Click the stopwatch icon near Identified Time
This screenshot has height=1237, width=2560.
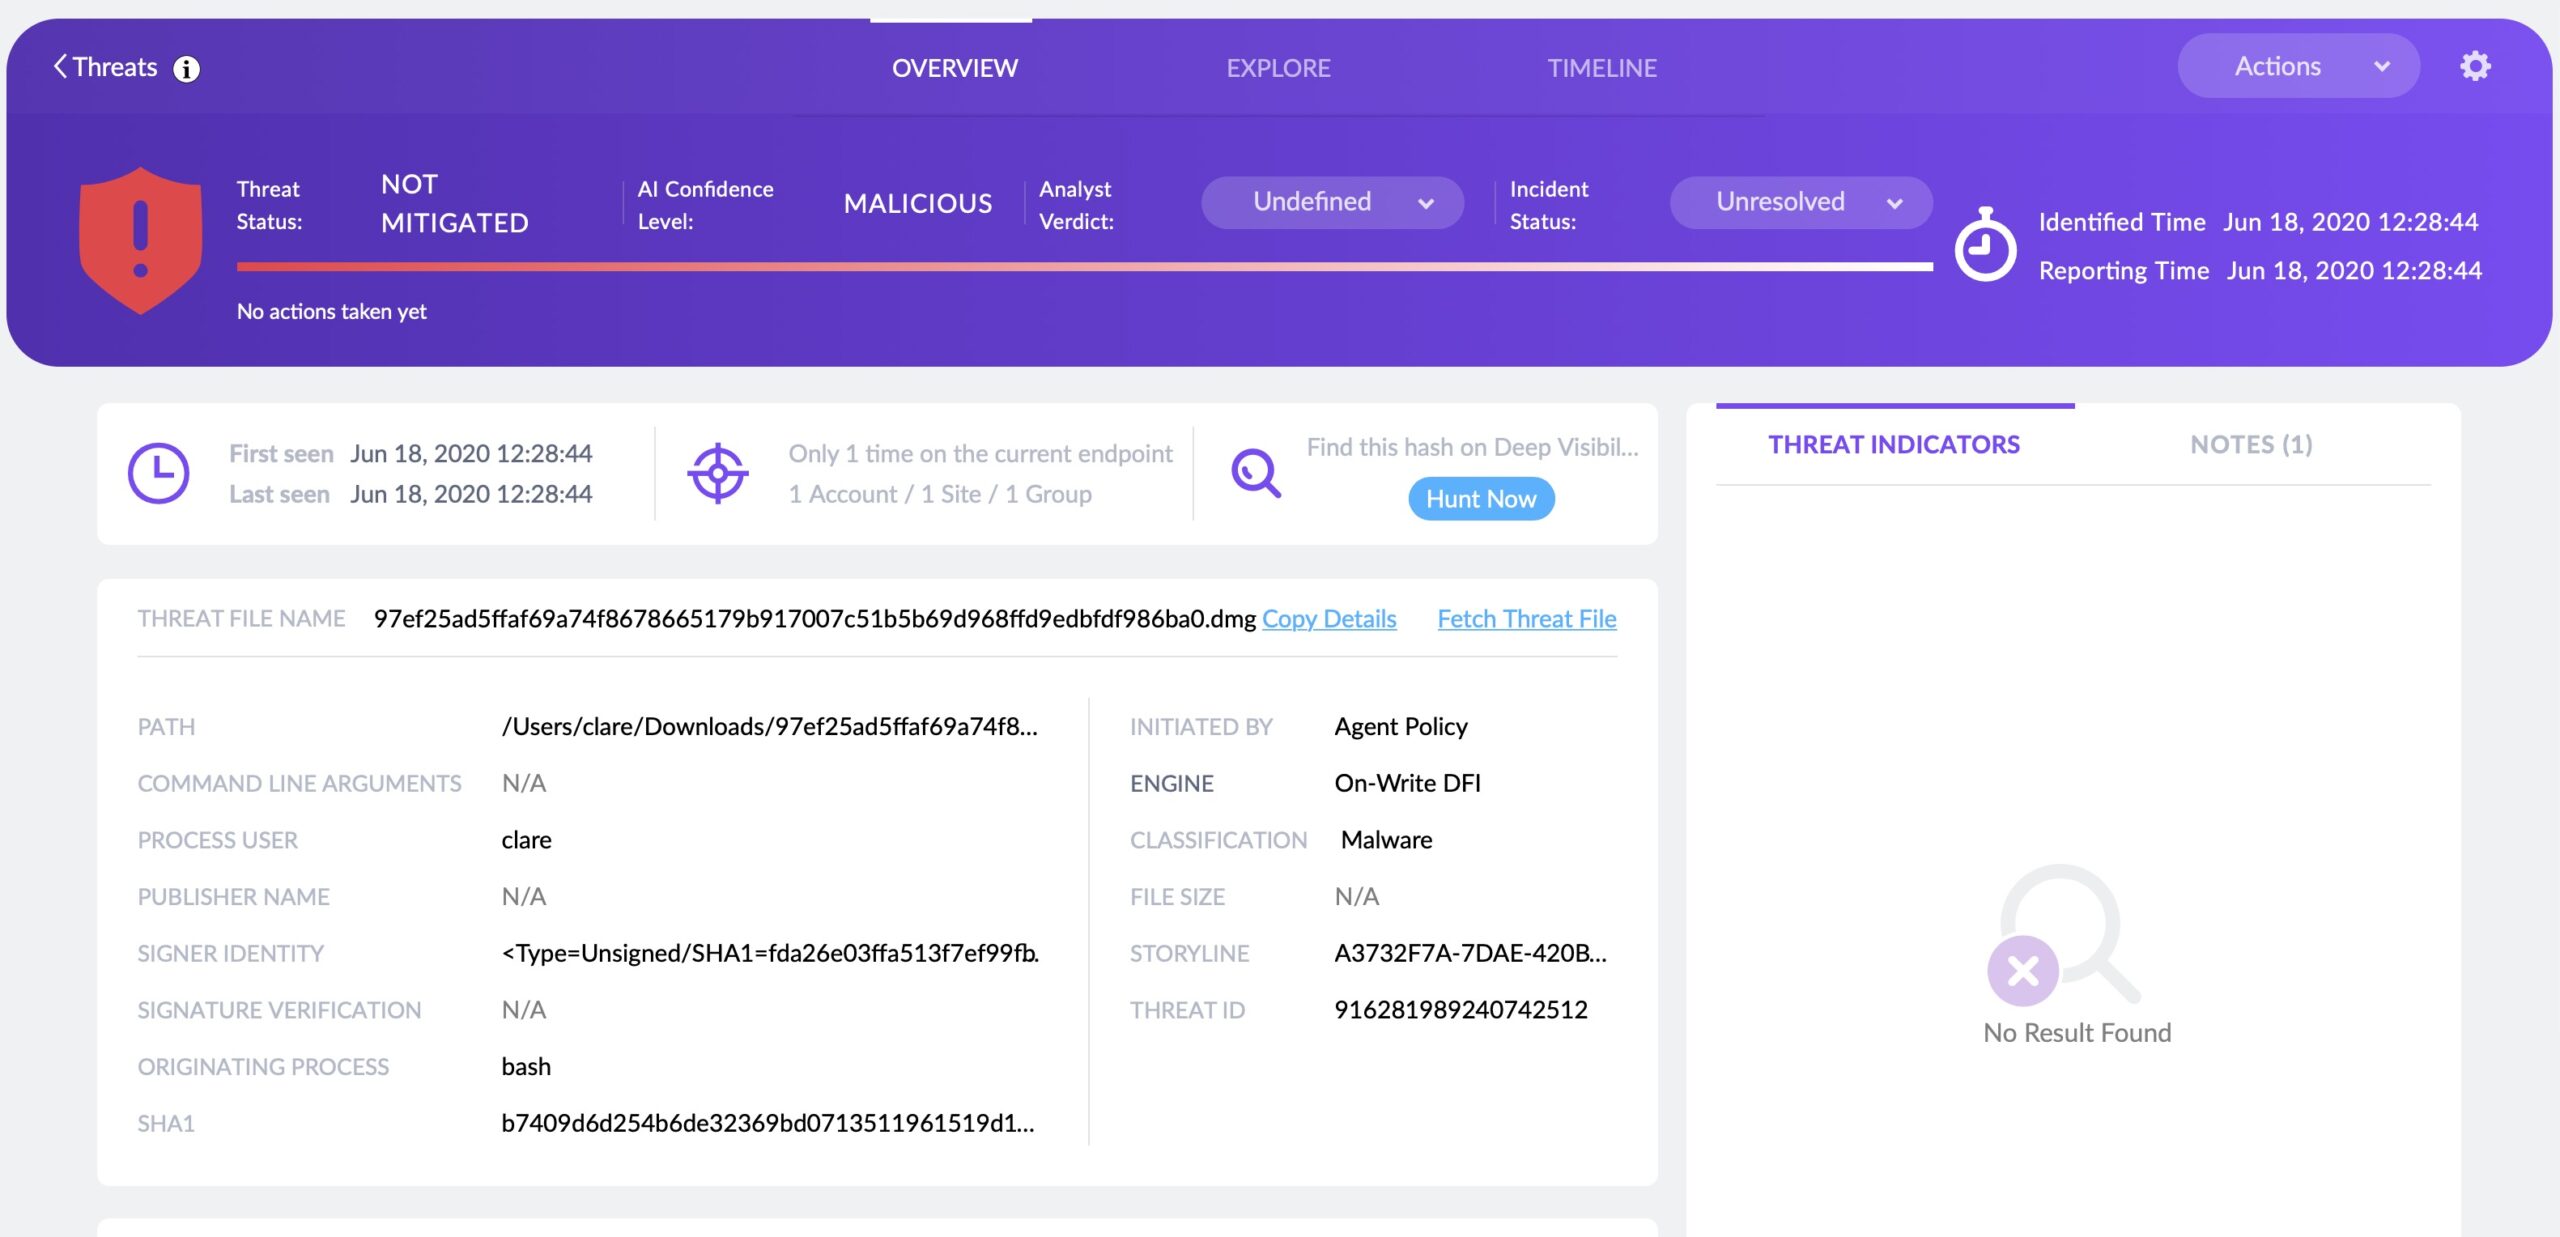point(1985,245)
